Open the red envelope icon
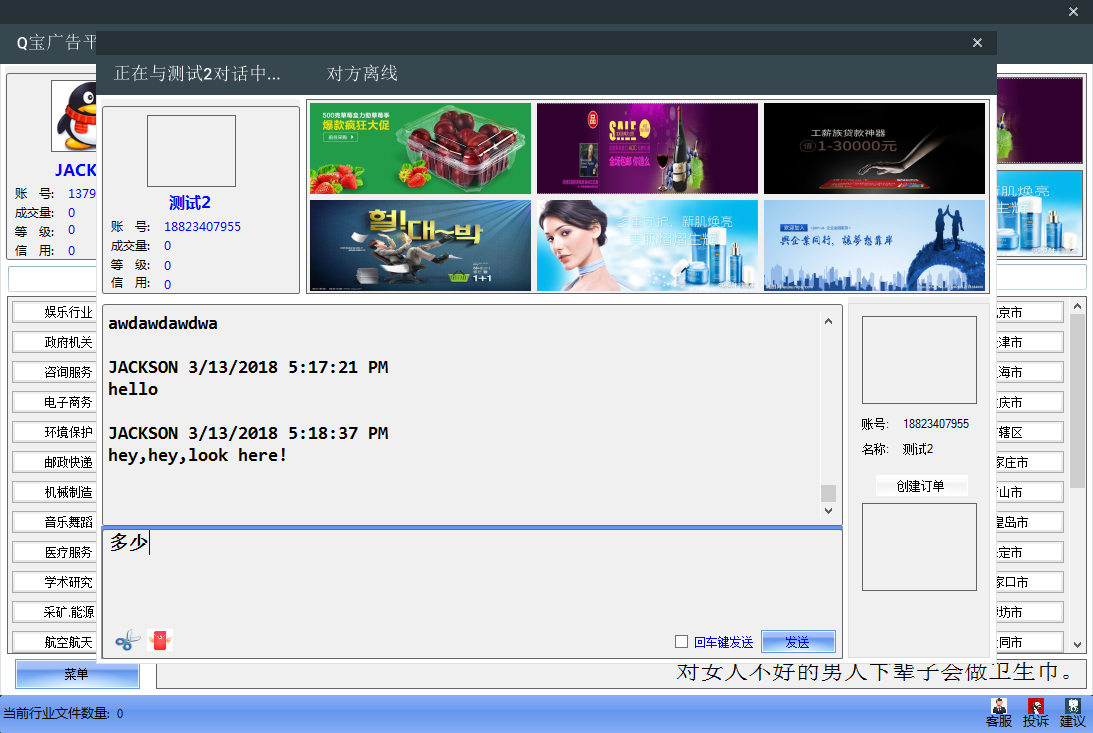The height and width of the screenshot is (733, 1093). (x=160, y=640)
